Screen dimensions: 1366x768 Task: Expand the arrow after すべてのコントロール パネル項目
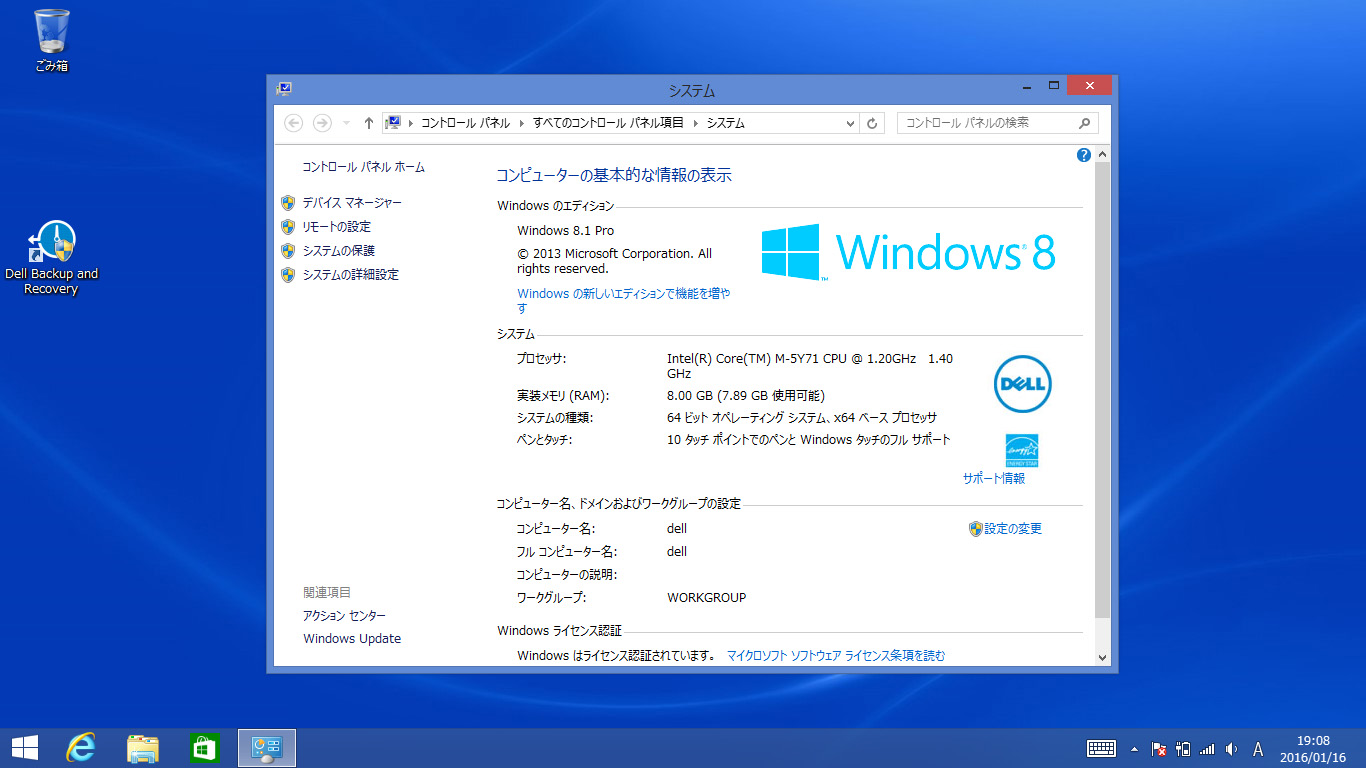pyautogui.click(x=695, y=123)
